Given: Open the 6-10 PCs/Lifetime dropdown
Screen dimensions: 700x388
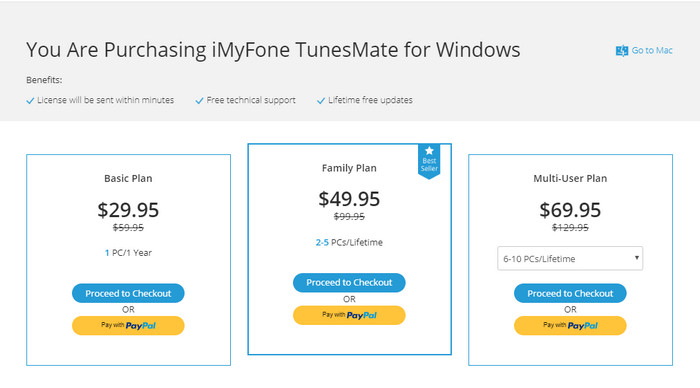Looking at the screenshot, I should [570, 259].
